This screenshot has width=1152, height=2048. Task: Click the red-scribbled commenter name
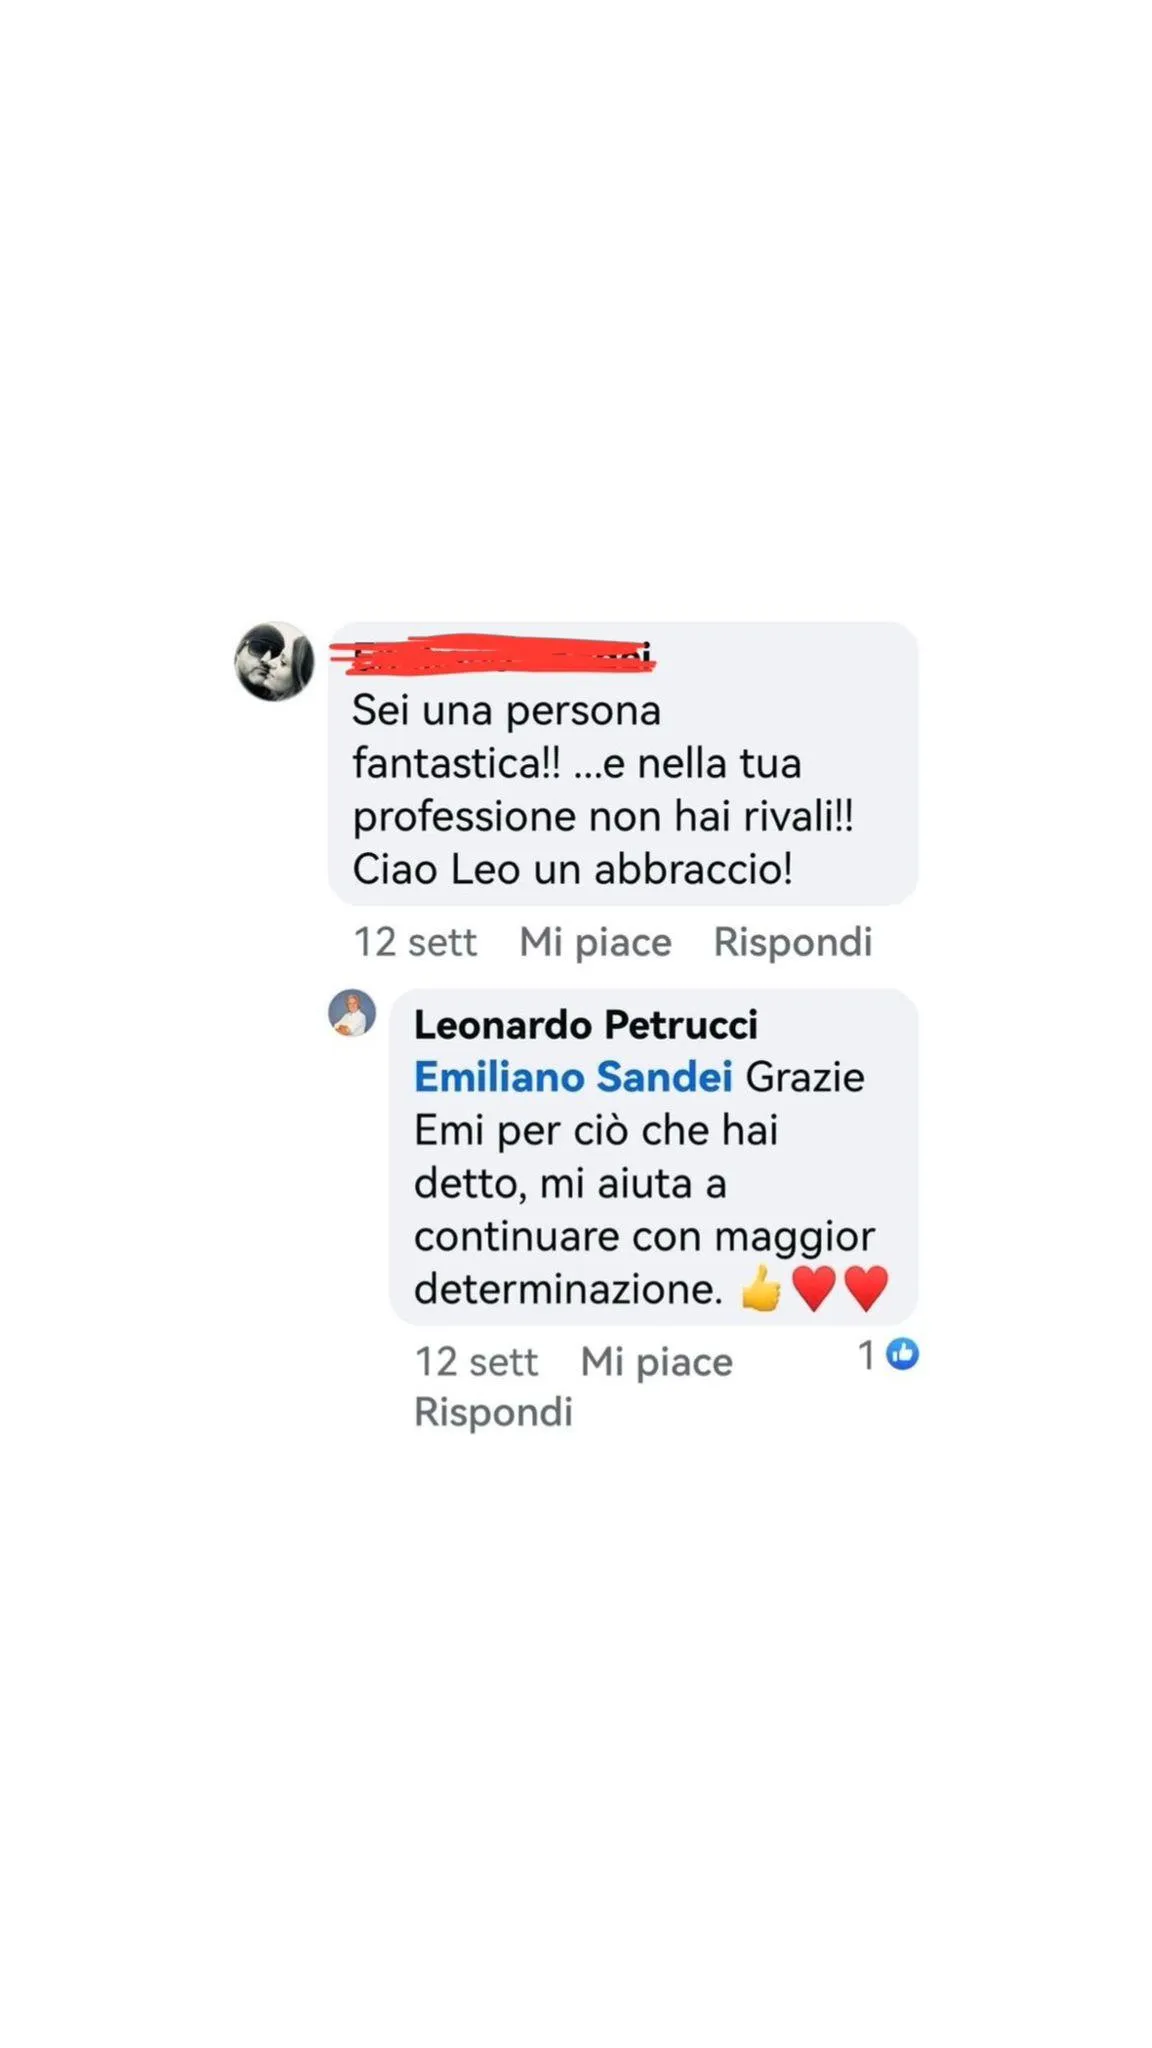click(x=493, y=655)
